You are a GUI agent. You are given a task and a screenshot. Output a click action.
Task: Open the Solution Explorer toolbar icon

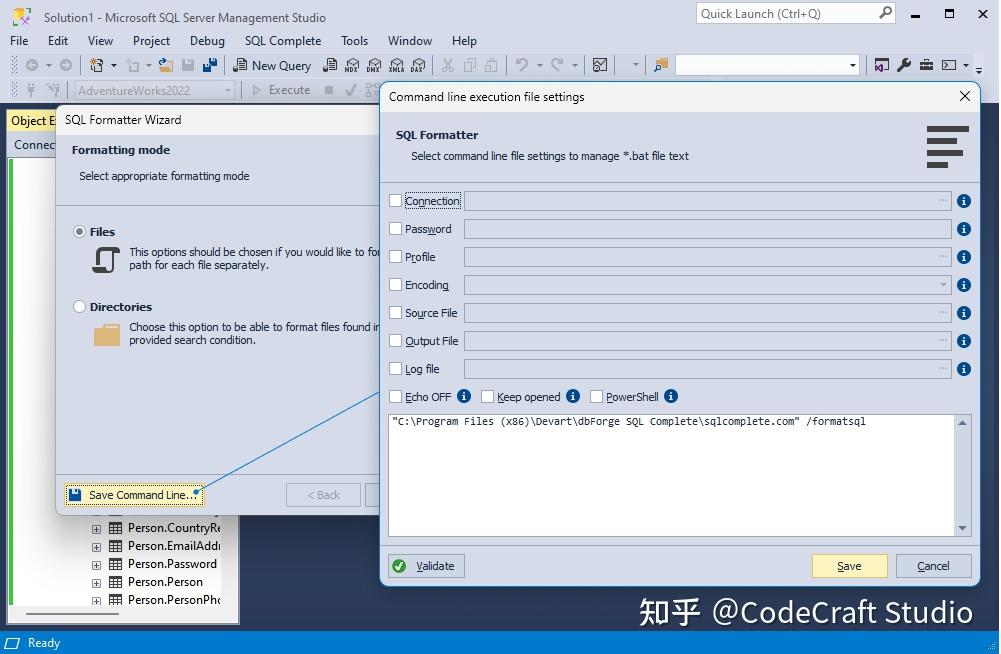coord(882,65)
